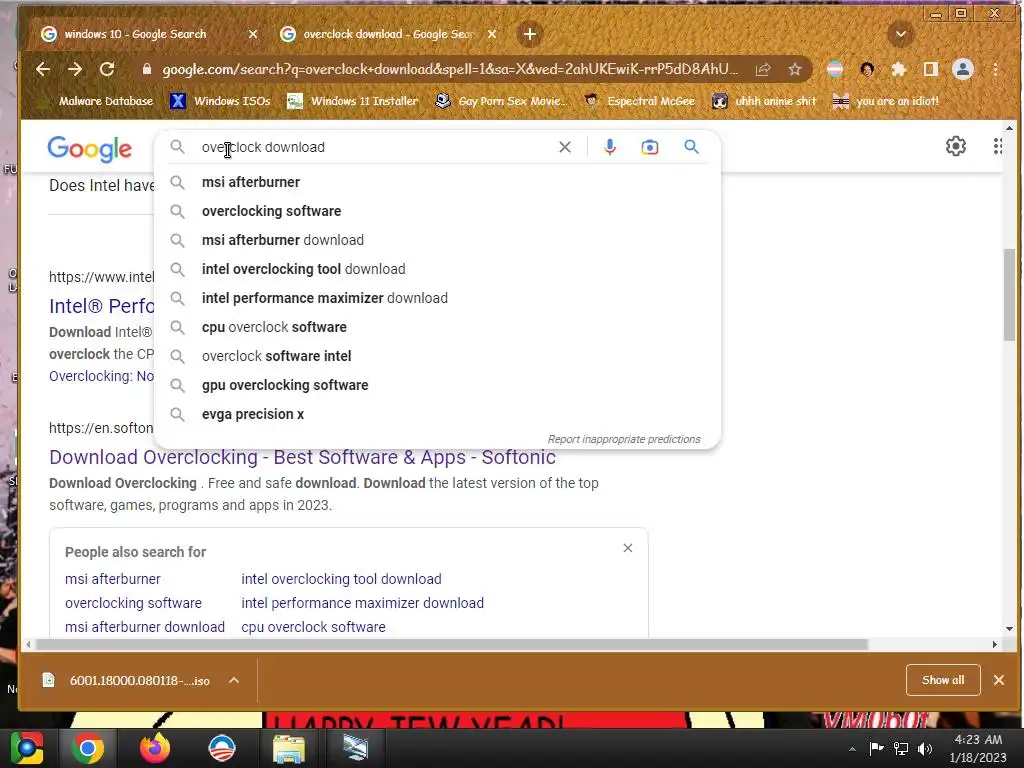Show hidden tray icons arrow
The image size is (1024, 768).
(x=852, y=749)
